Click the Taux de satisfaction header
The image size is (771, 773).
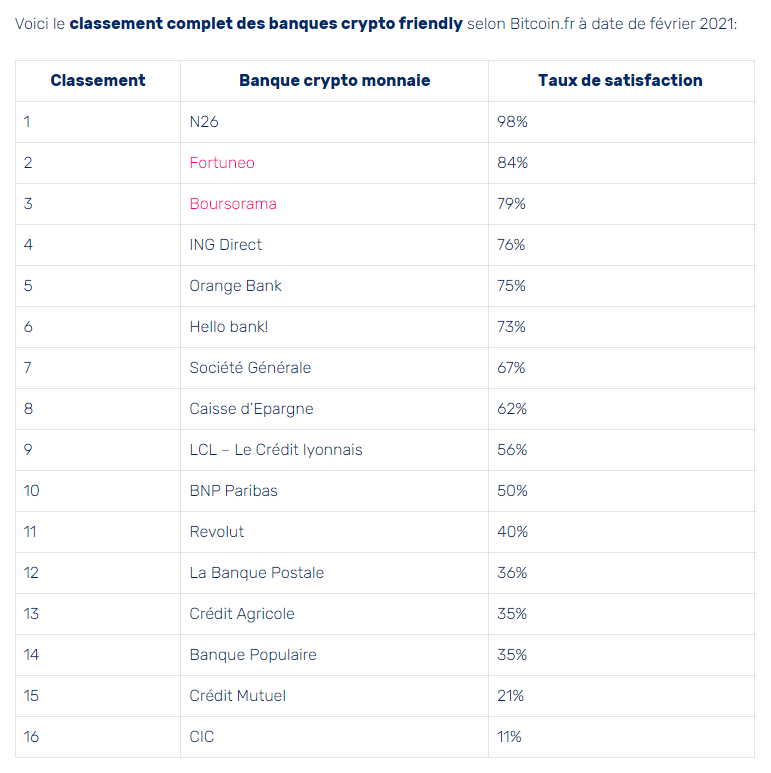tap(620, 81)
